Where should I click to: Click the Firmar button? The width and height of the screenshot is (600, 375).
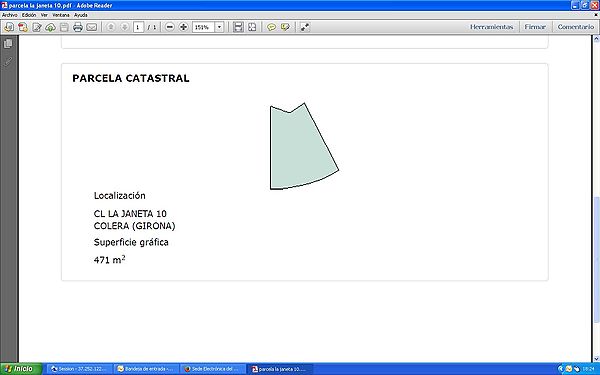535,27
